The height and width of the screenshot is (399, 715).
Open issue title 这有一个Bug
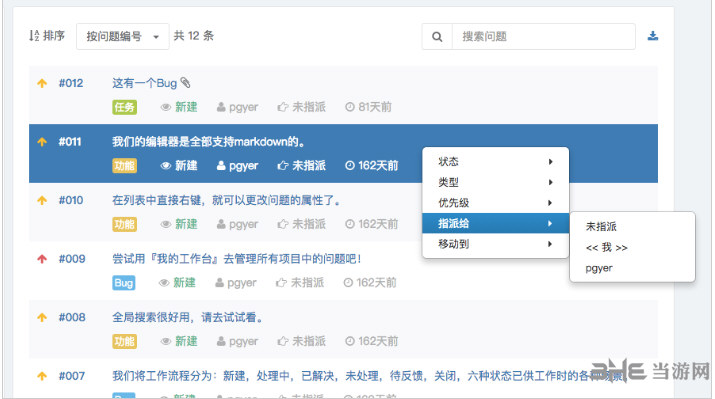pos(145,83)
